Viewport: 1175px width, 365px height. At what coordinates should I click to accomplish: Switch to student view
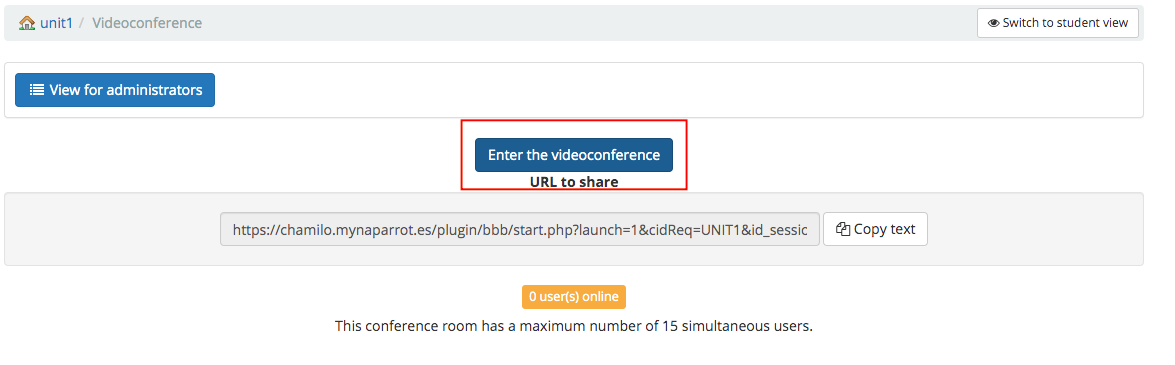pyautogui.click(x=1057, y=23)
